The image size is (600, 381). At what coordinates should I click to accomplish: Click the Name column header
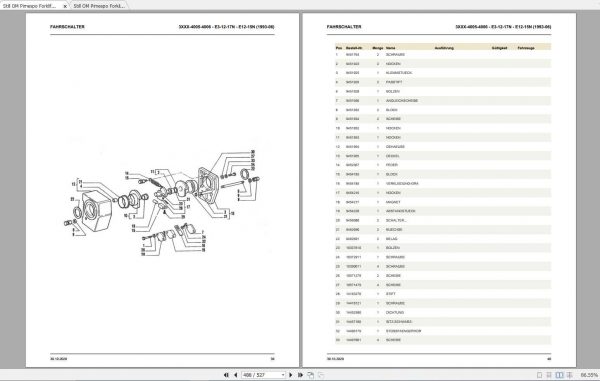pyautogui.click(x=390, y=48)
